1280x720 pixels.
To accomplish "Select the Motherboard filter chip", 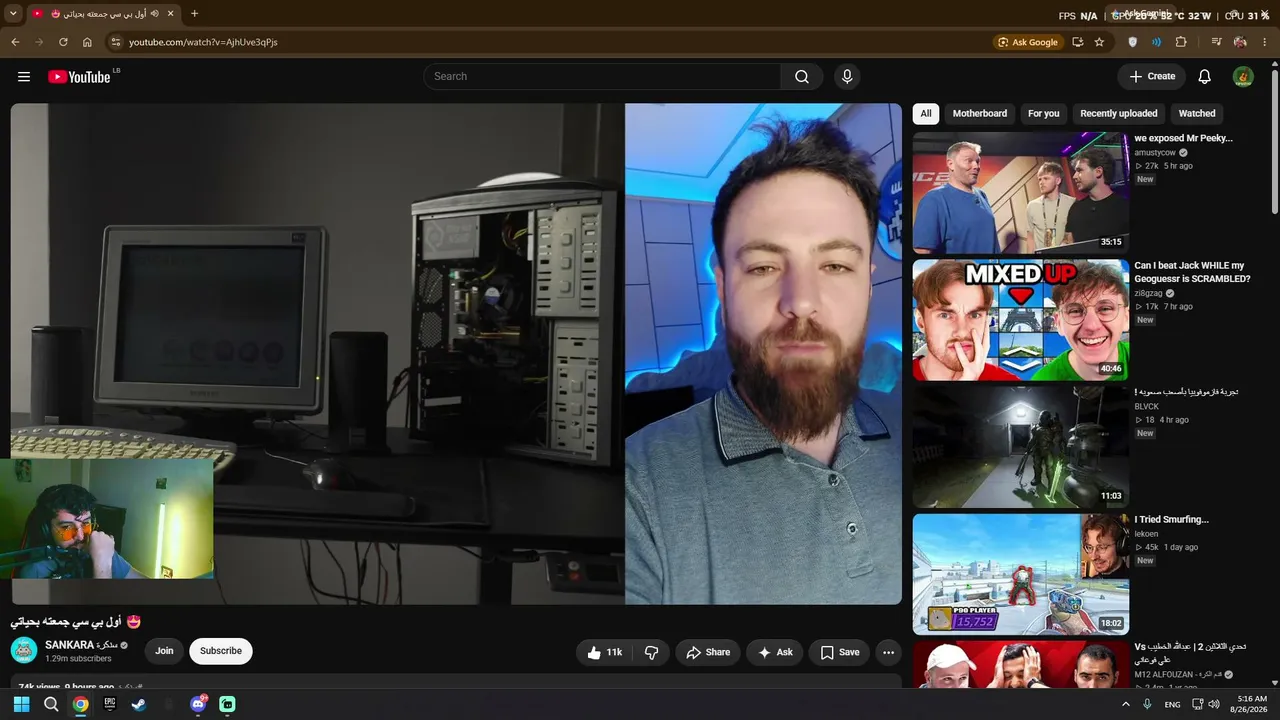I will click(x=980, y=114).
